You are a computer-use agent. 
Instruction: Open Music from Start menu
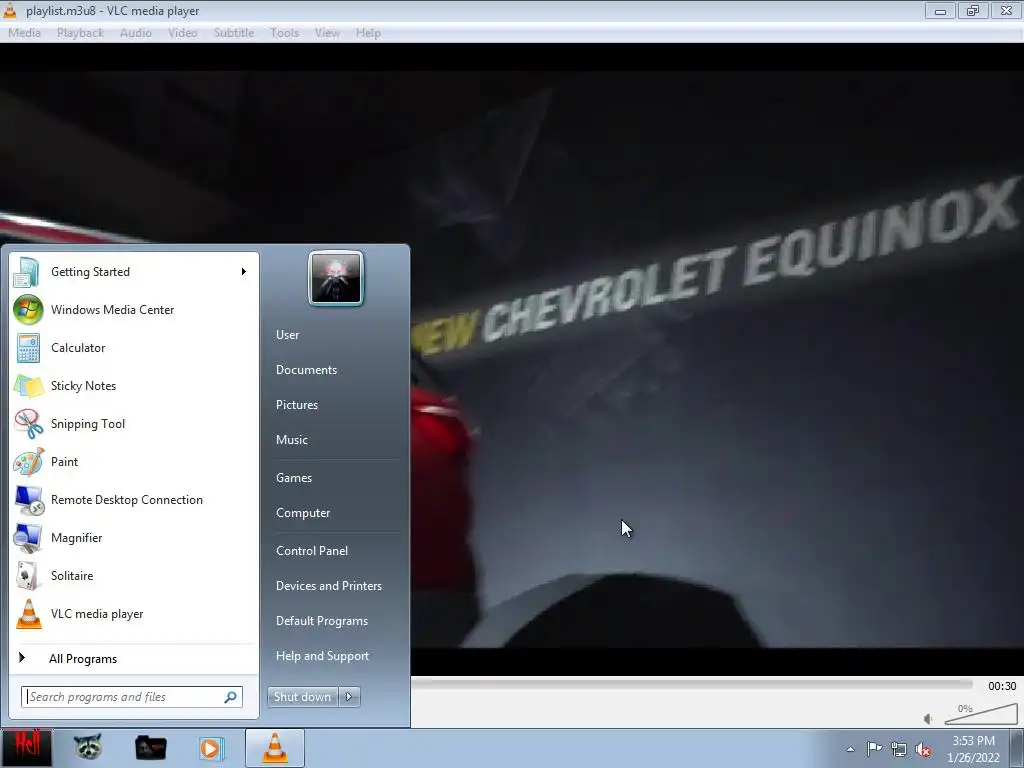[292, 440]
